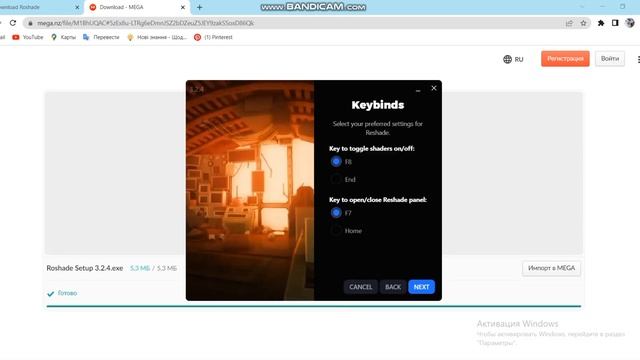Open Chrome extensions puzzle icon

pos(601,23)
